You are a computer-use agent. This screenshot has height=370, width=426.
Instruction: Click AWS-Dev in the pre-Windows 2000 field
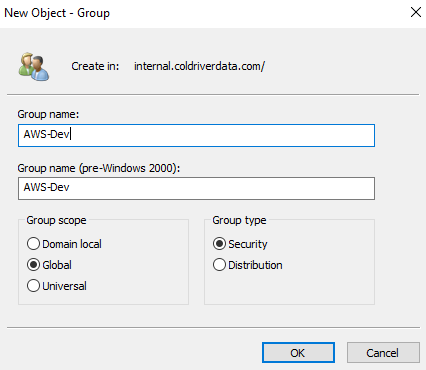click(x=46, y=187)
